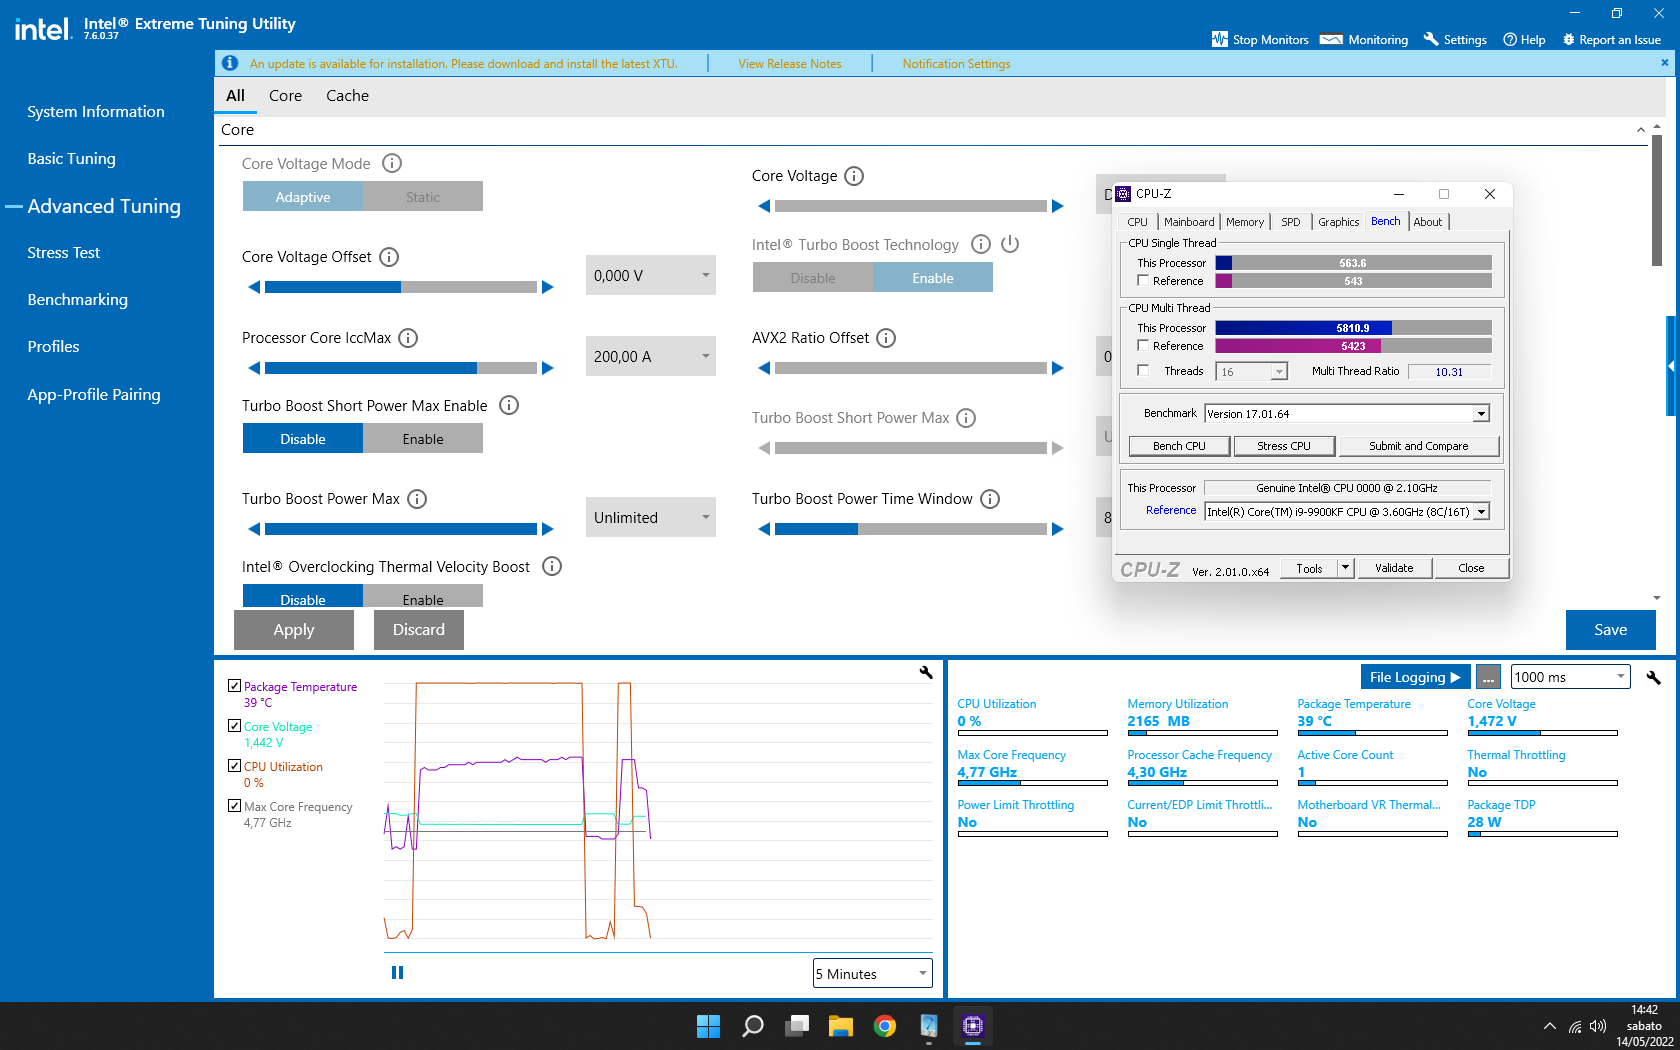The image size is (1680, 1050).
Task: Open Task View on taskbar
Action: (797, 1026)
